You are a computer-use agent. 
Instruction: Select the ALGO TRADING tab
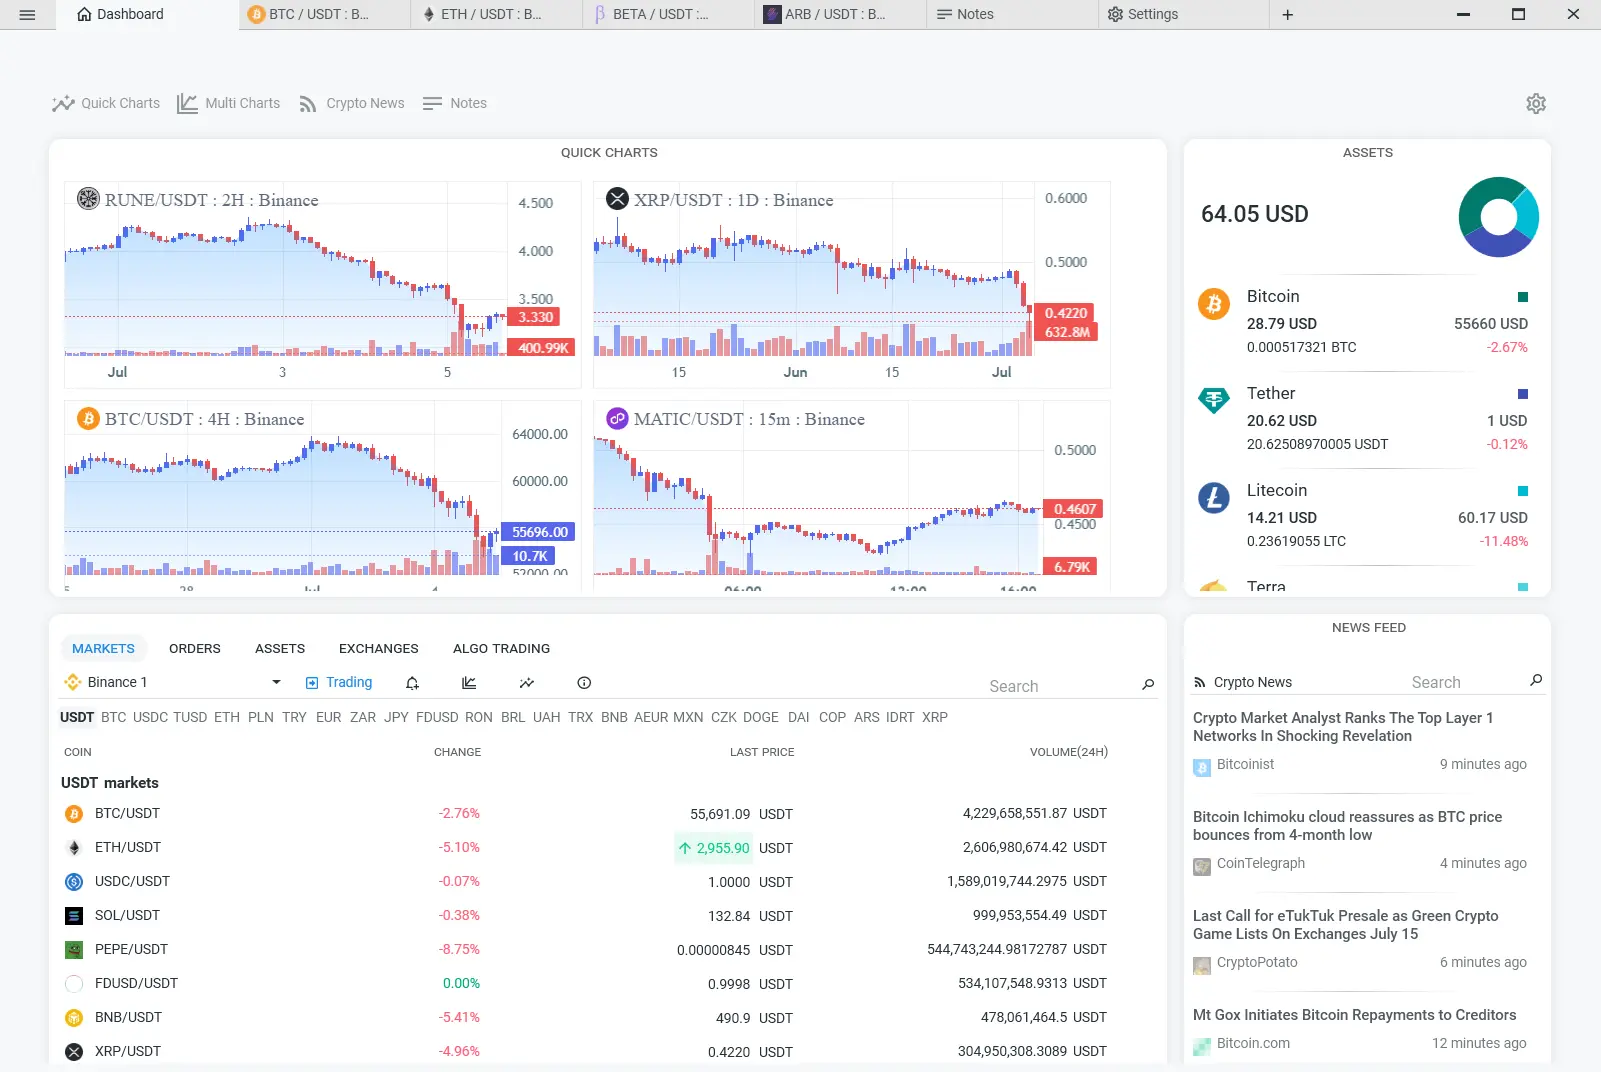[502, 649]
